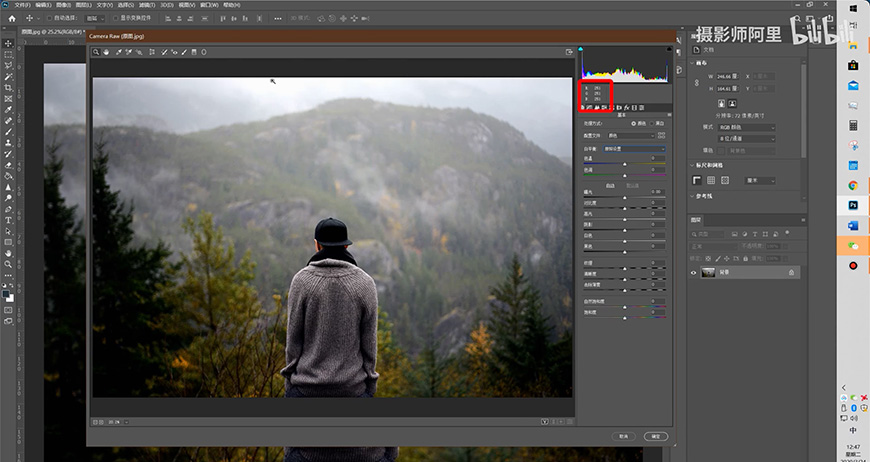The image size is (870, 462).
Task: Collapse the Guides section in Properties
Action: 692,196
